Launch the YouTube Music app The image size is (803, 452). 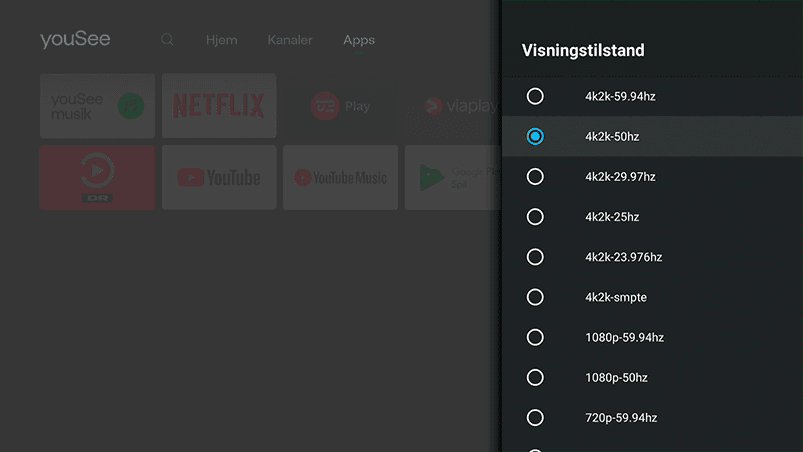pos(340,177)
